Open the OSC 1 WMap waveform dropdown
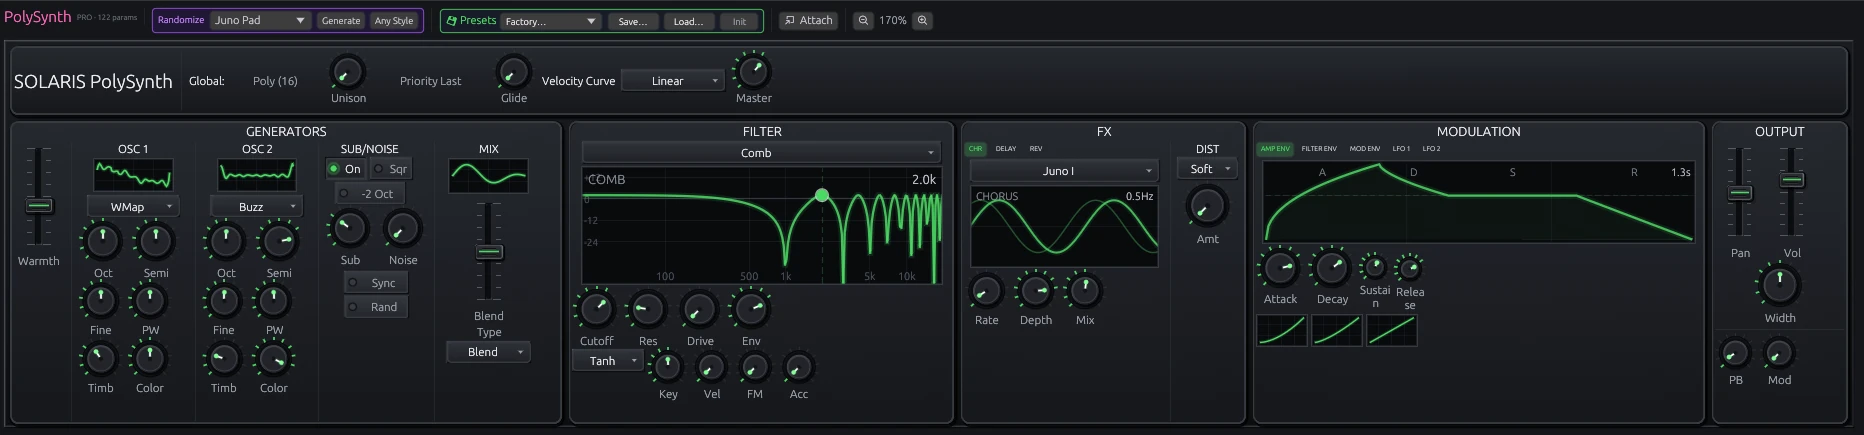Viewport: 1864px width, 435px height. click(x=132, y=207)
